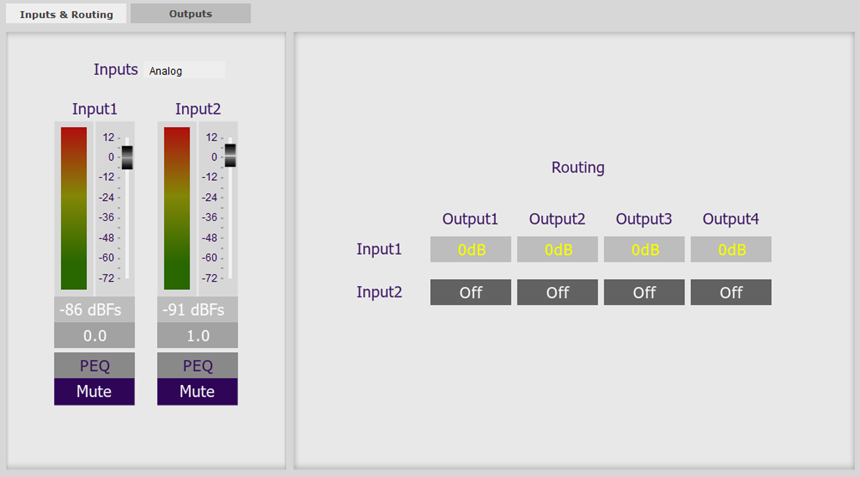860x477 pixels.
Task: Open the Input1 PEQ settings
Action: point(94,366)
